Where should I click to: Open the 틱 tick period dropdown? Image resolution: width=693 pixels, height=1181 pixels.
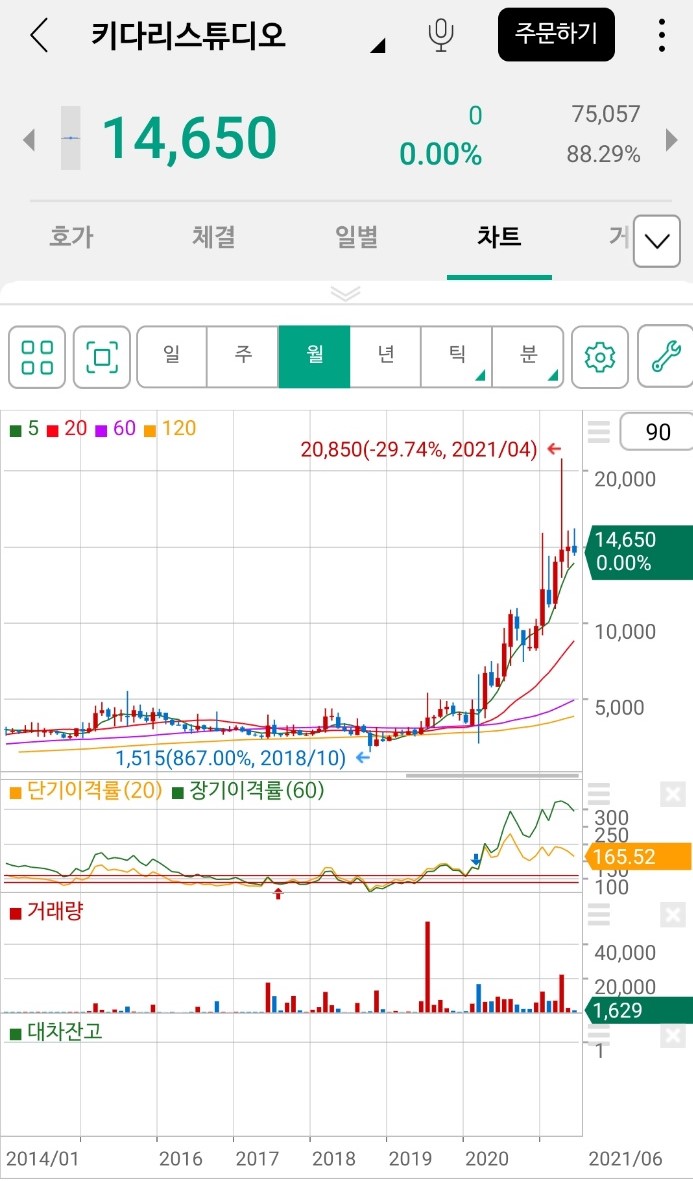[x=456, y=357]
